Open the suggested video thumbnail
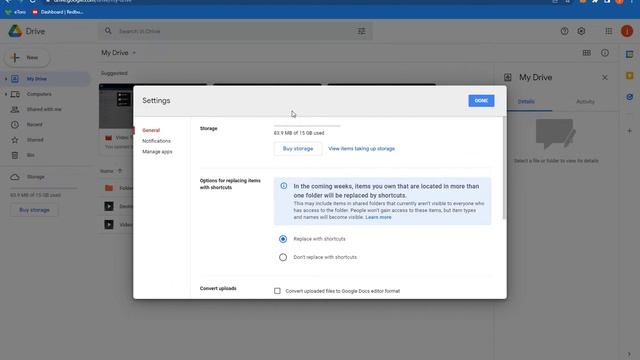 coord(116,107)
